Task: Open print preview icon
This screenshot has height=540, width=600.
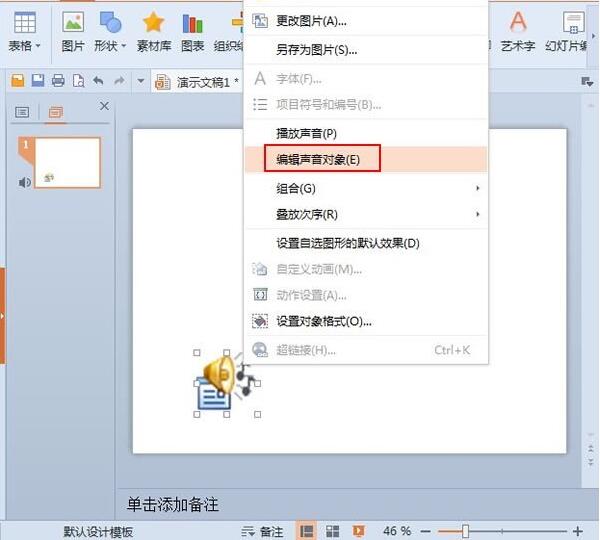Action: click(x=78, y=81)
